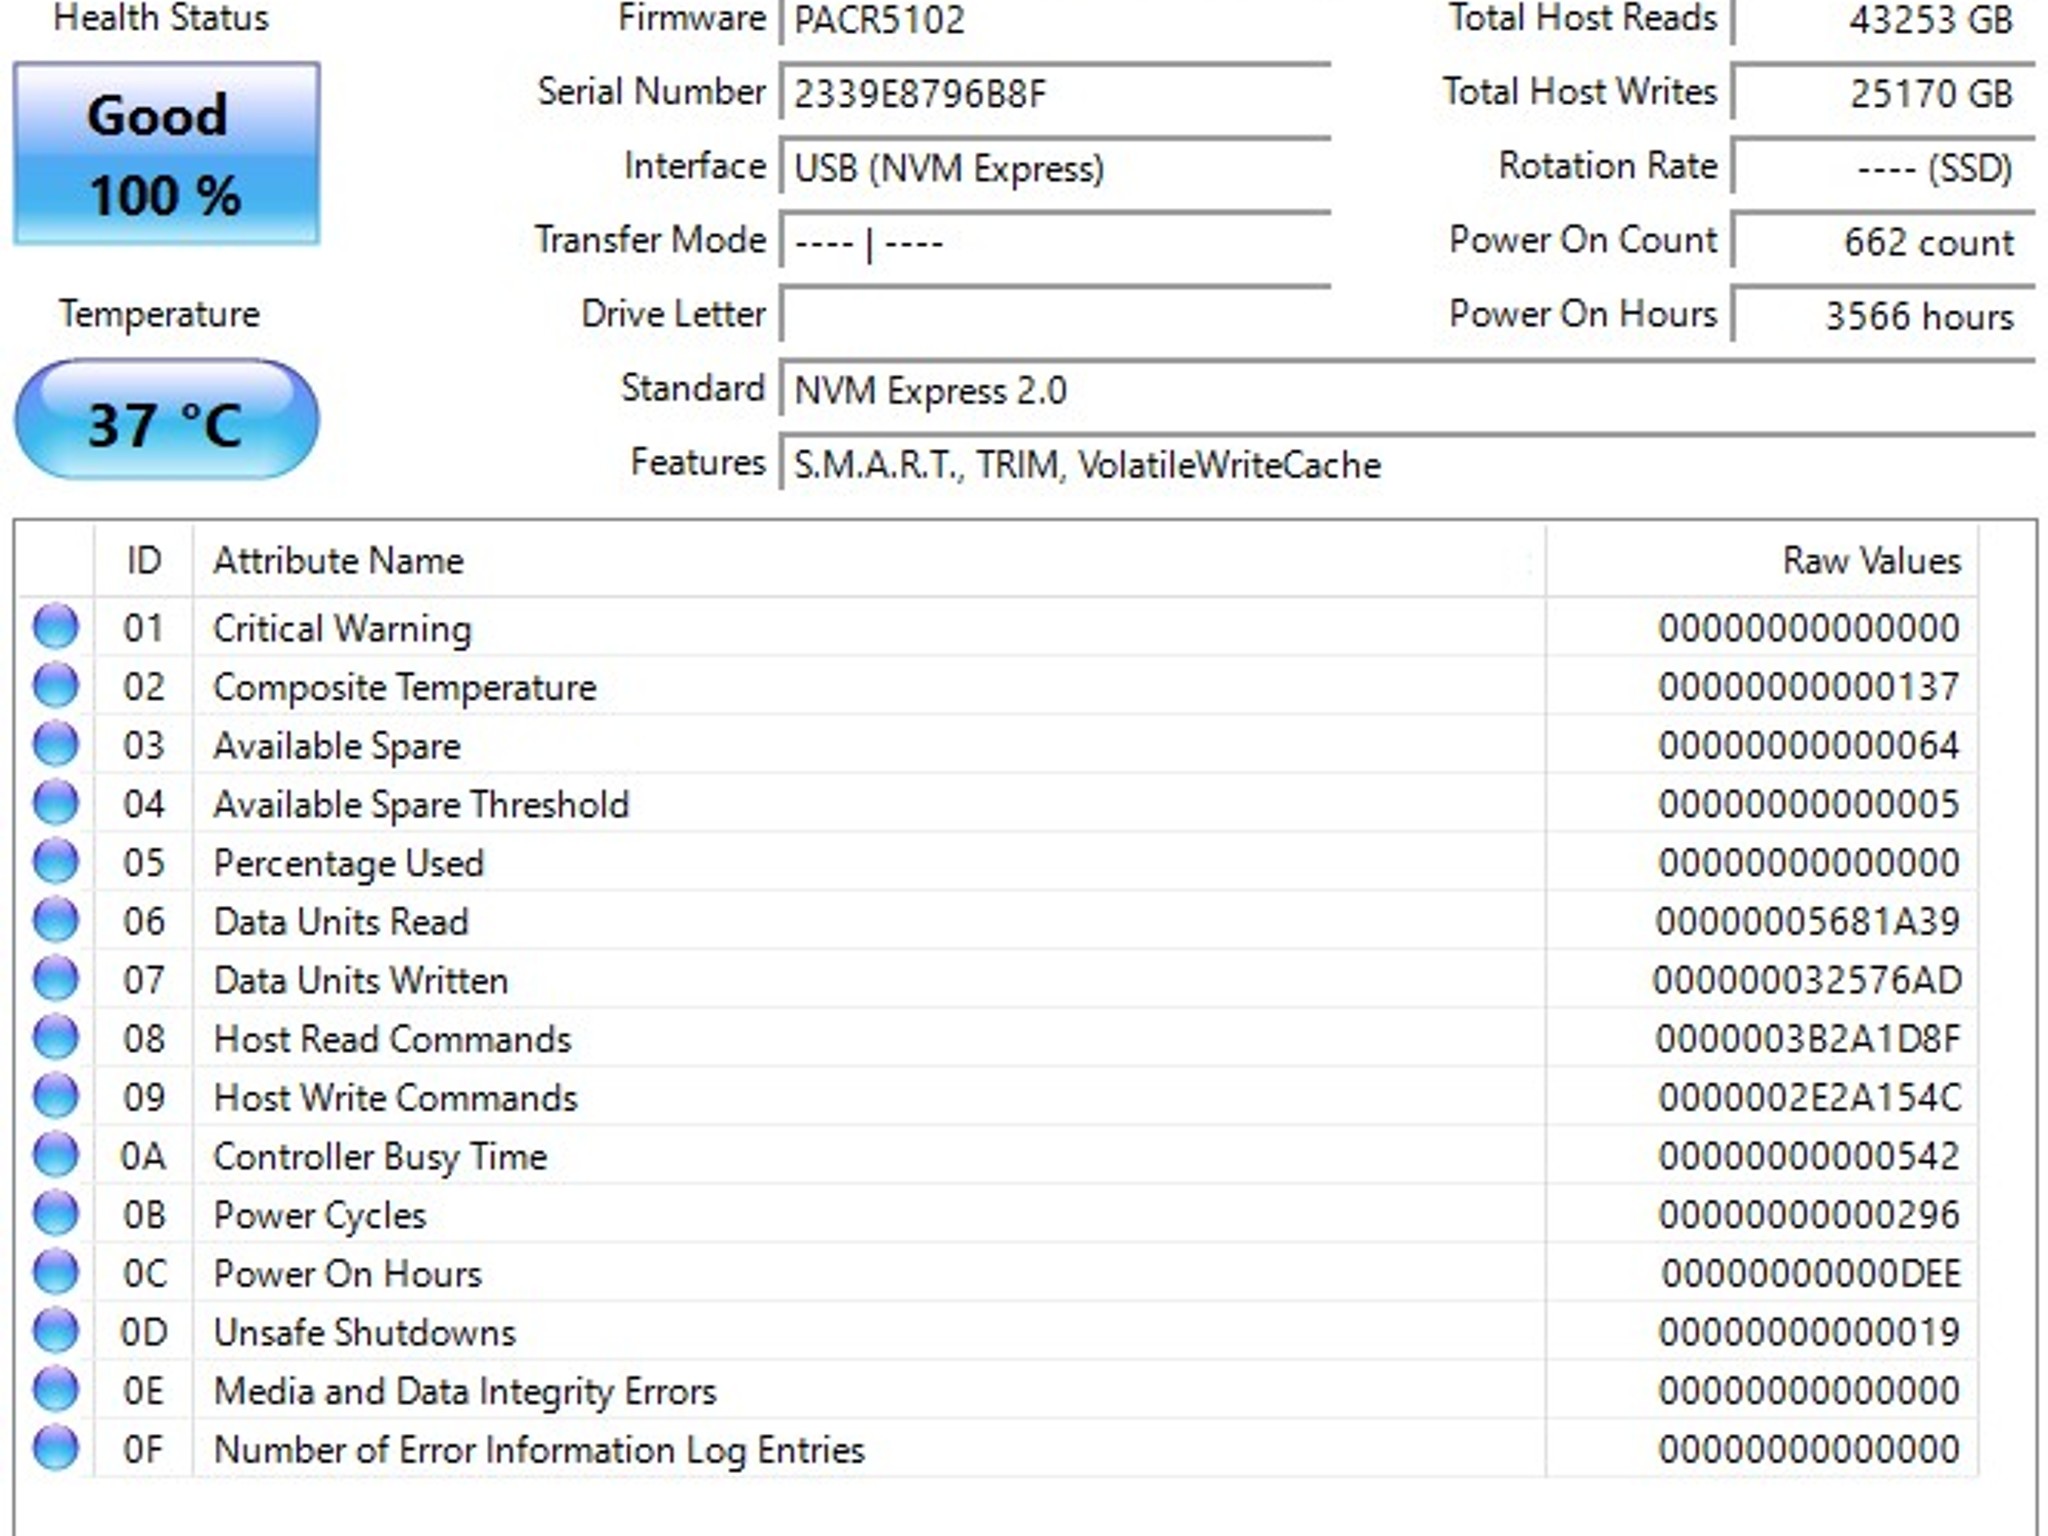Image resolution: width=2048 pixels, height=1536 pixels.
Task: Click the status orb for Controller Busy Time
Action: [x=55, y=1155]
